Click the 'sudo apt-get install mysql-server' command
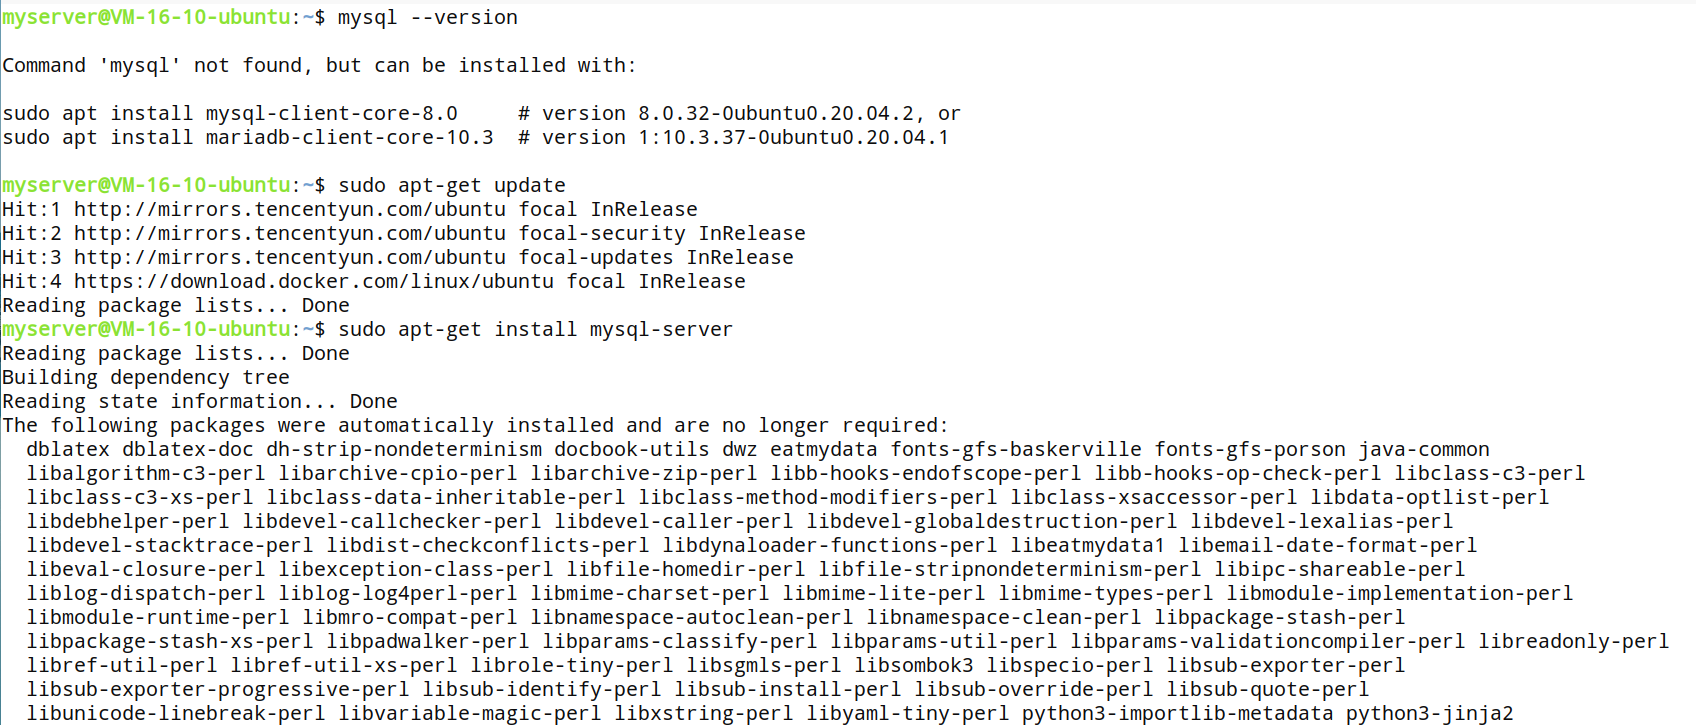 536,329
